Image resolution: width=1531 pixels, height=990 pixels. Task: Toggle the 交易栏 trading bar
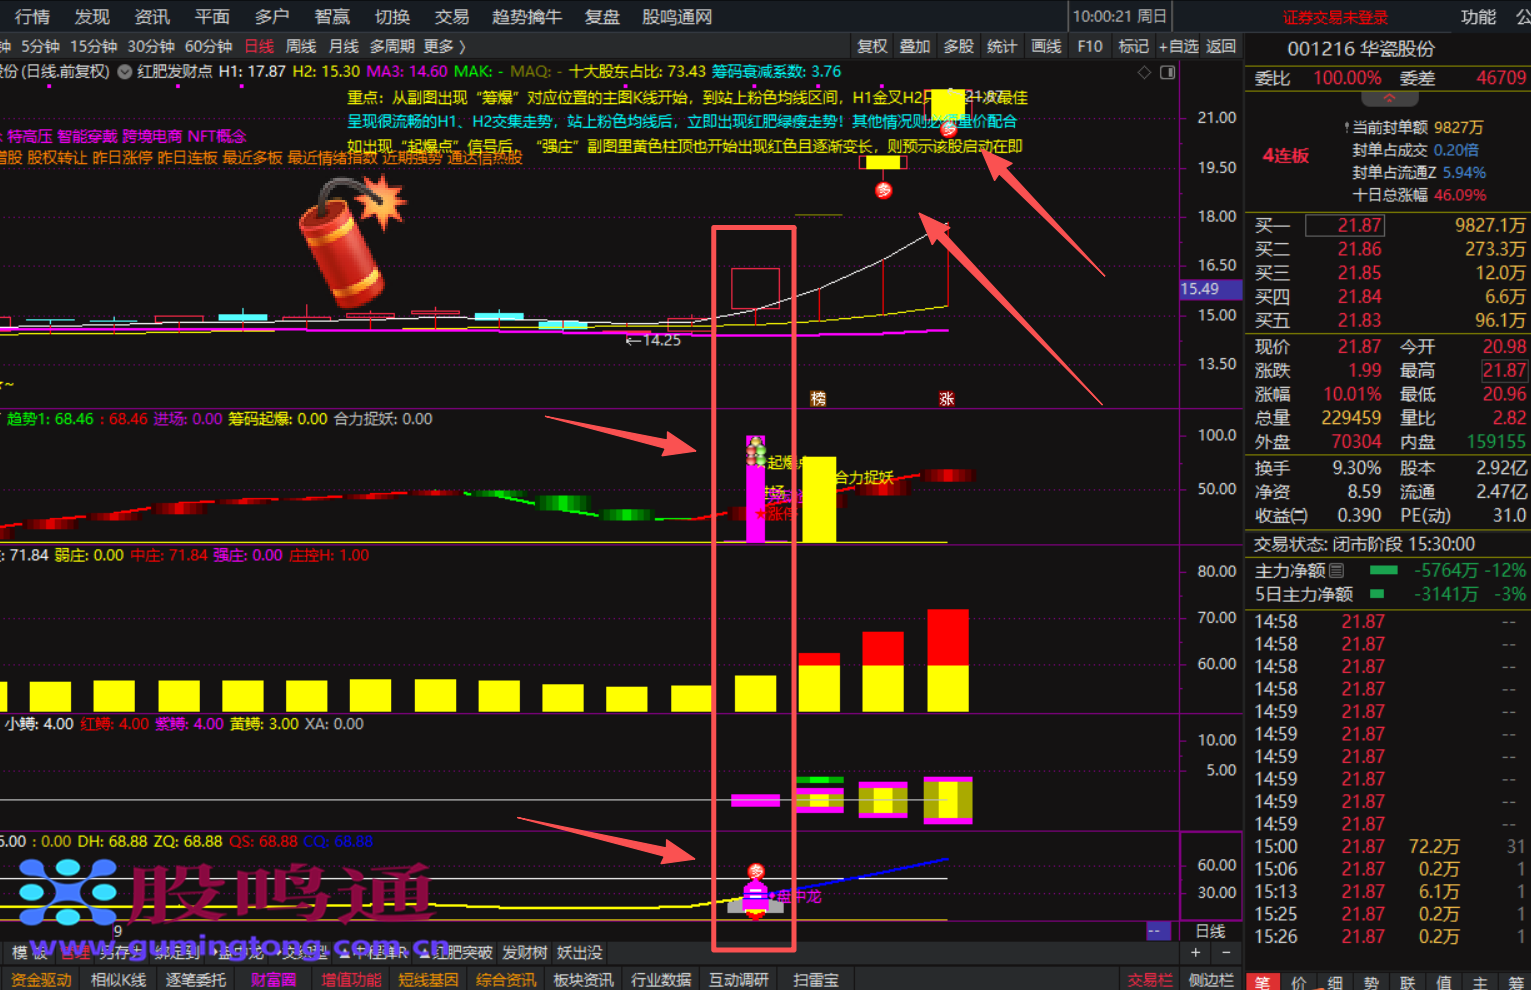[1149, 980]
